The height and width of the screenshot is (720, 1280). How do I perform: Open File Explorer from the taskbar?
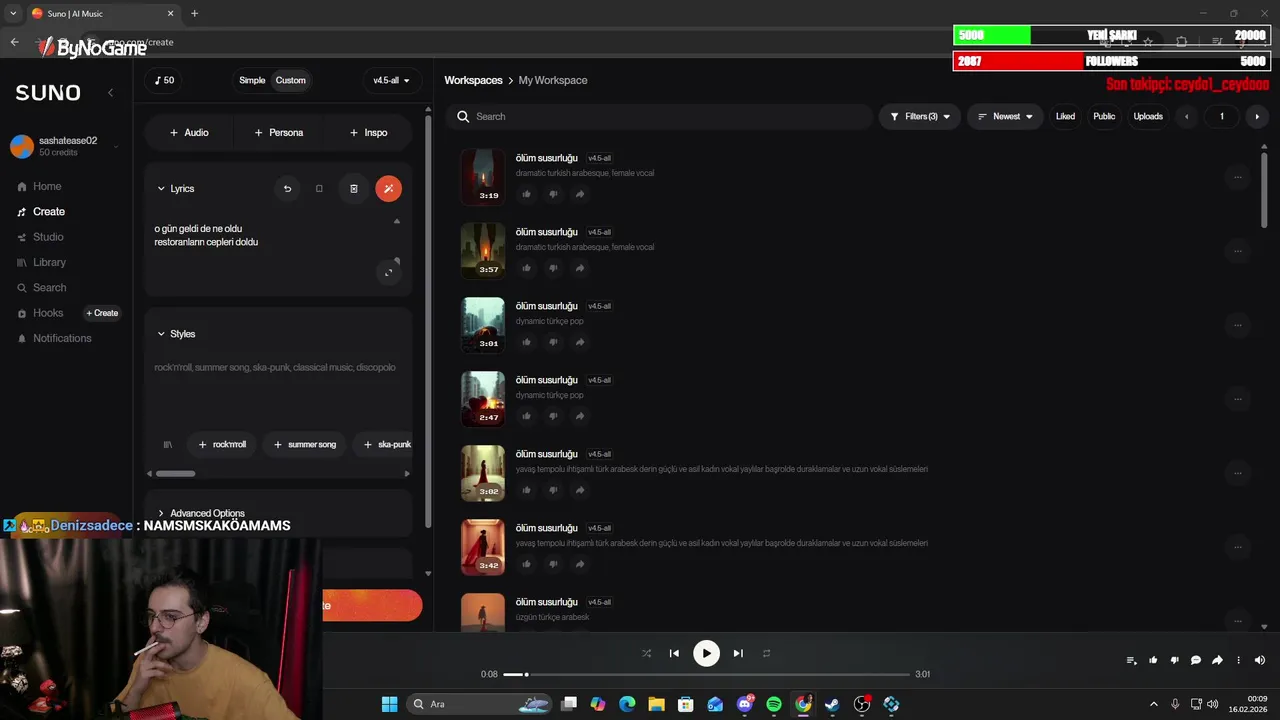click(x=656, y=704)
